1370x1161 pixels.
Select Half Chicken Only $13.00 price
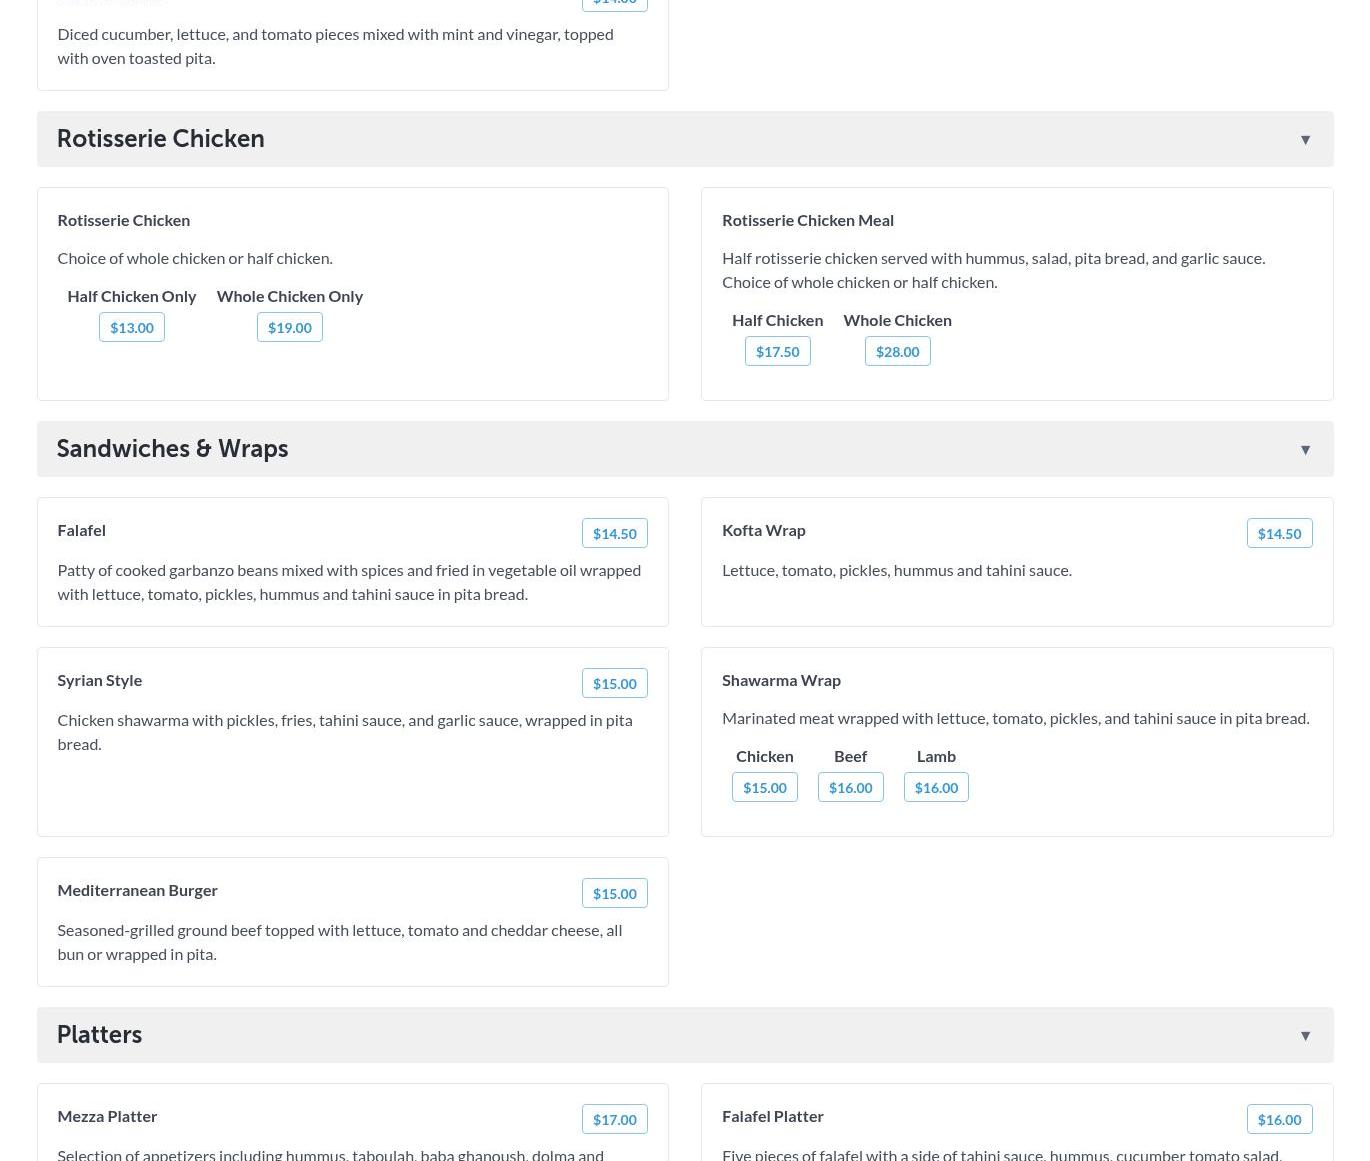(132, 328)
